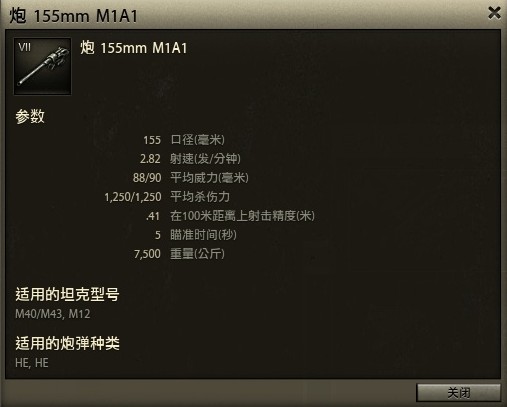Click the heading 炮 155mm M1A1 beside icon
Screen dimensions: 507x407
pyautogui.click(x=134, y=48)
